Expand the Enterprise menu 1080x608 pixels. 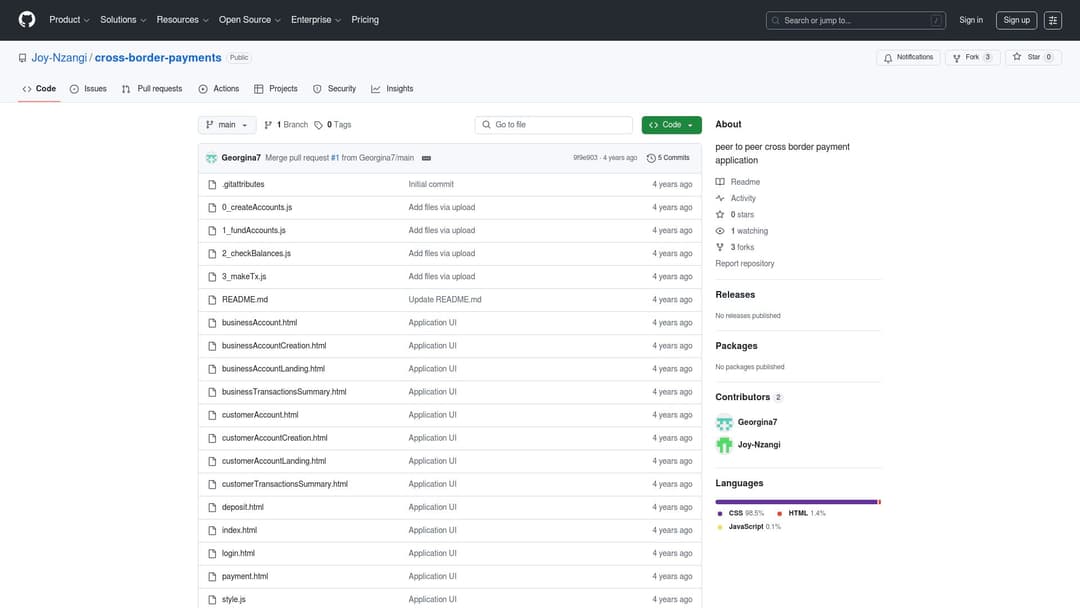(315, 20)
